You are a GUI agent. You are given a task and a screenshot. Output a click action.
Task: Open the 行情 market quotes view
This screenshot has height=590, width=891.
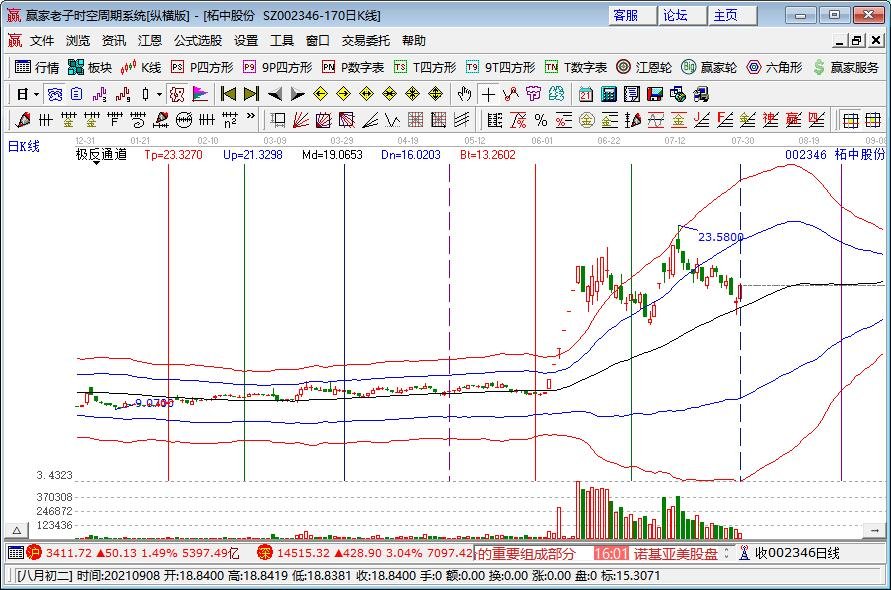click(x=38, y=67)
